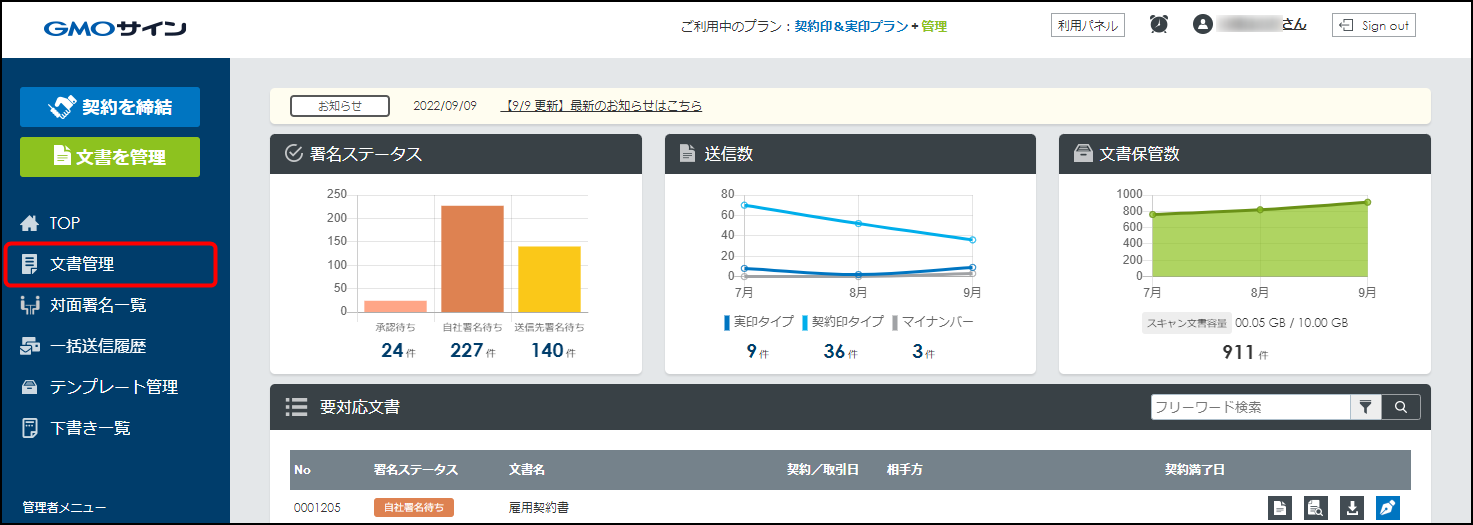Select 文書管理 in the sidebar
Viewport: 1473px width, 525px height.
pyautogui.click(x=82, y=265)
